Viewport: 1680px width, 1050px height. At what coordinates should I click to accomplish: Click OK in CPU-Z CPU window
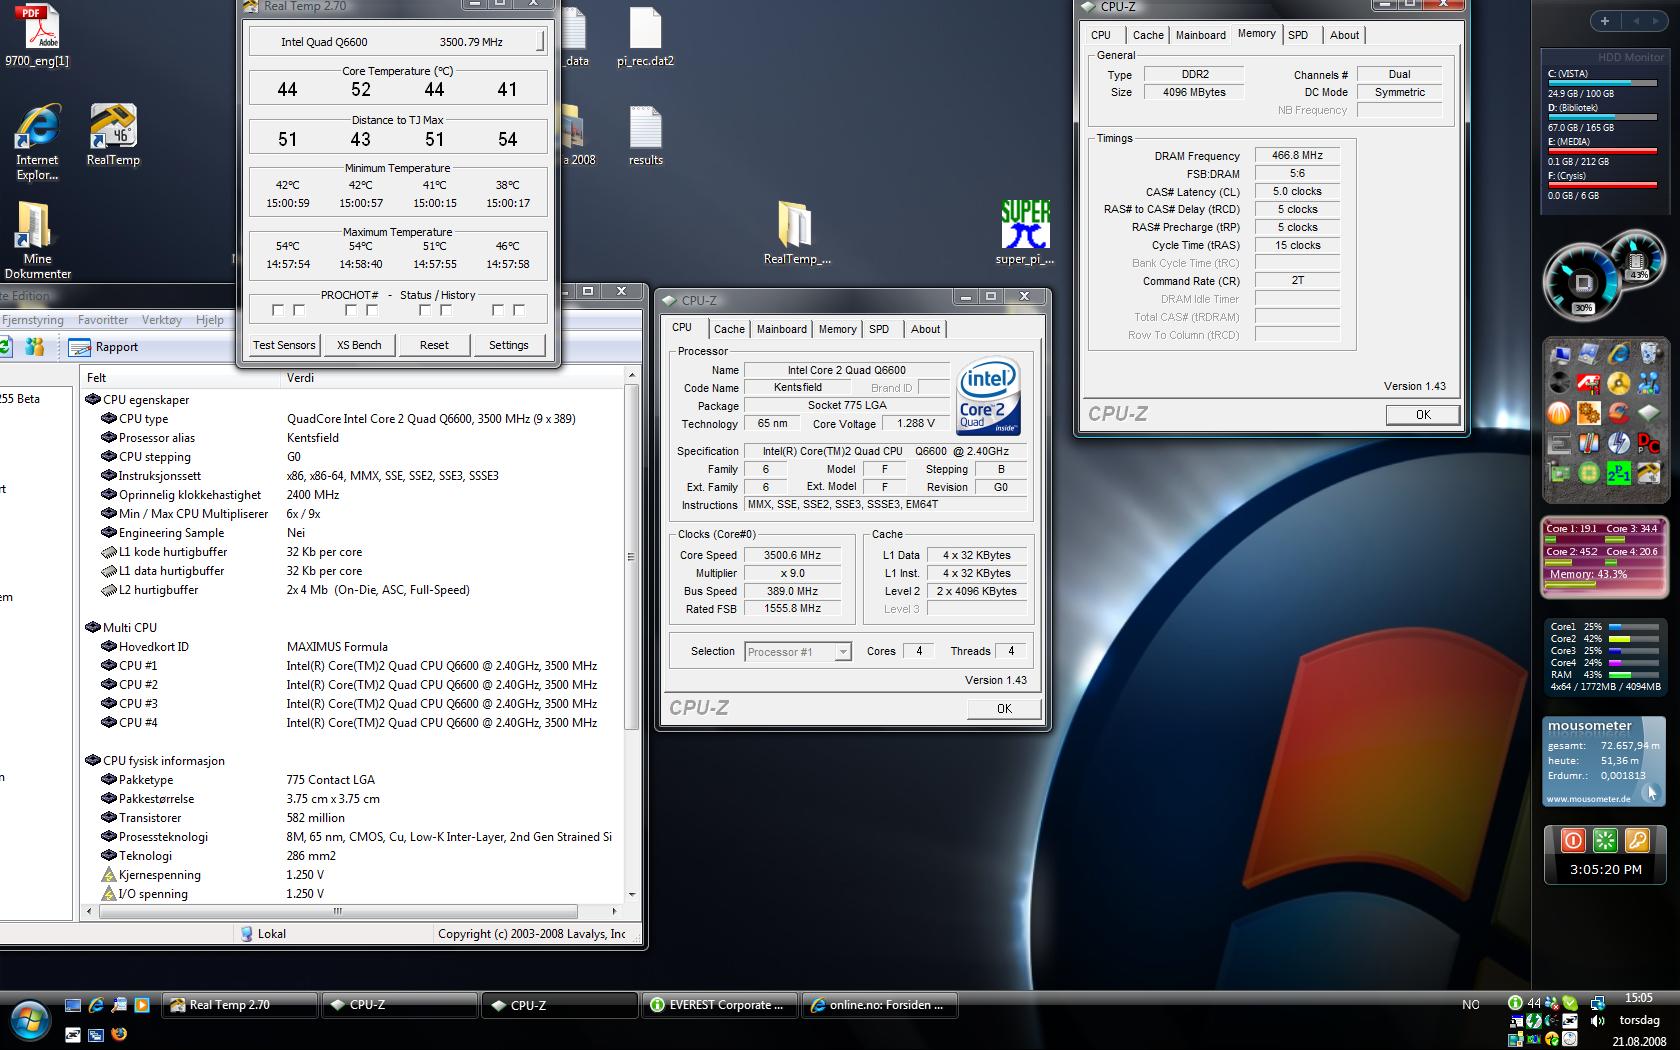[x=1004, y=709]
